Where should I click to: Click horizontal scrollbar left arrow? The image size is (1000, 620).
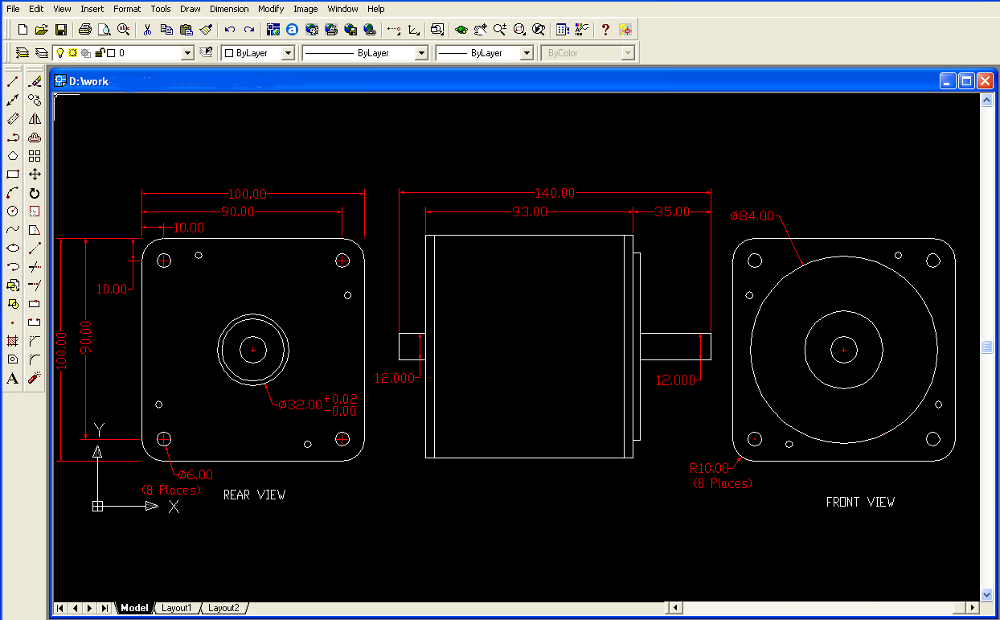pos(675,608)
